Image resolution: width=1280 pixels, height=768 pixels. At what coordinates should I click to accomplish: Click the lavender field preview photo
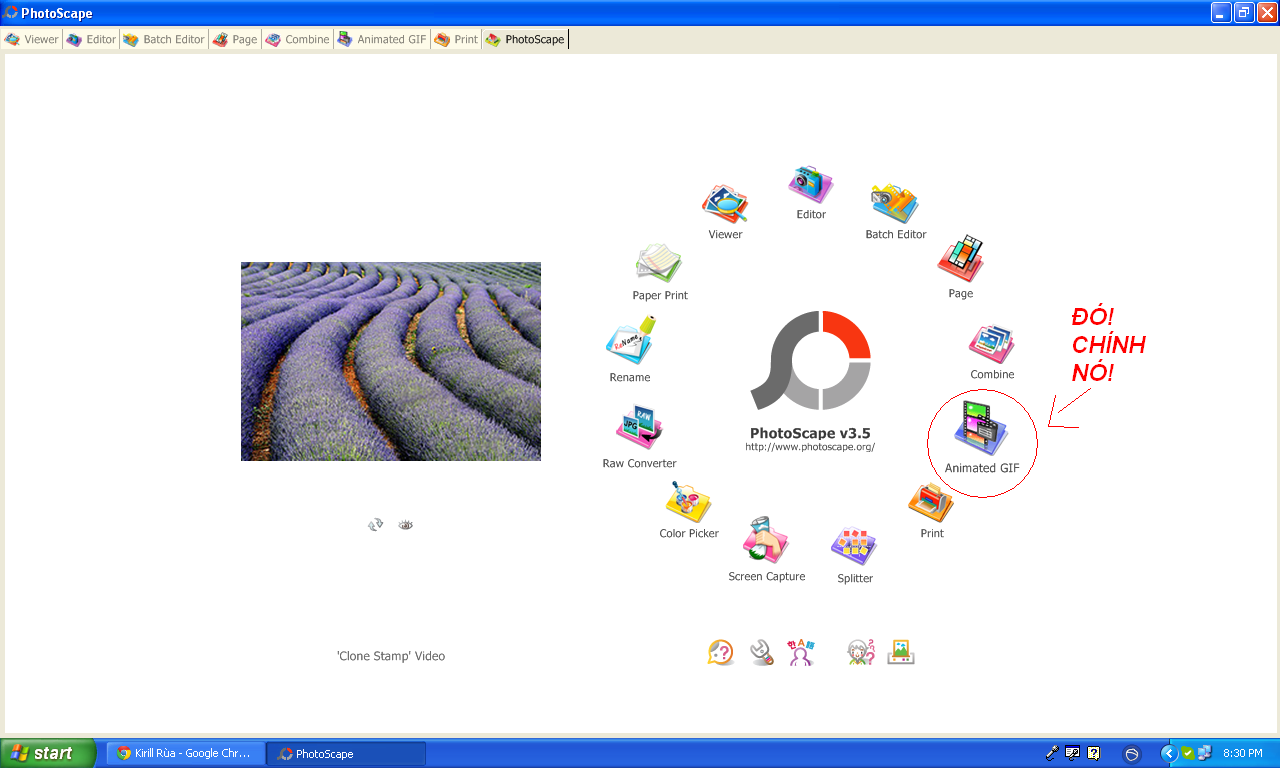click(x=391, y=361)
